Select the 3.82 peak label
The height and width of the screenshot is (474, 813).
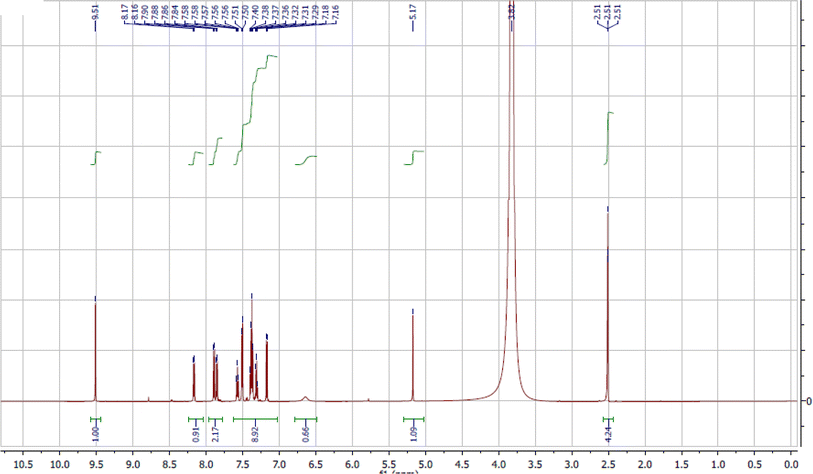[512, 12]
